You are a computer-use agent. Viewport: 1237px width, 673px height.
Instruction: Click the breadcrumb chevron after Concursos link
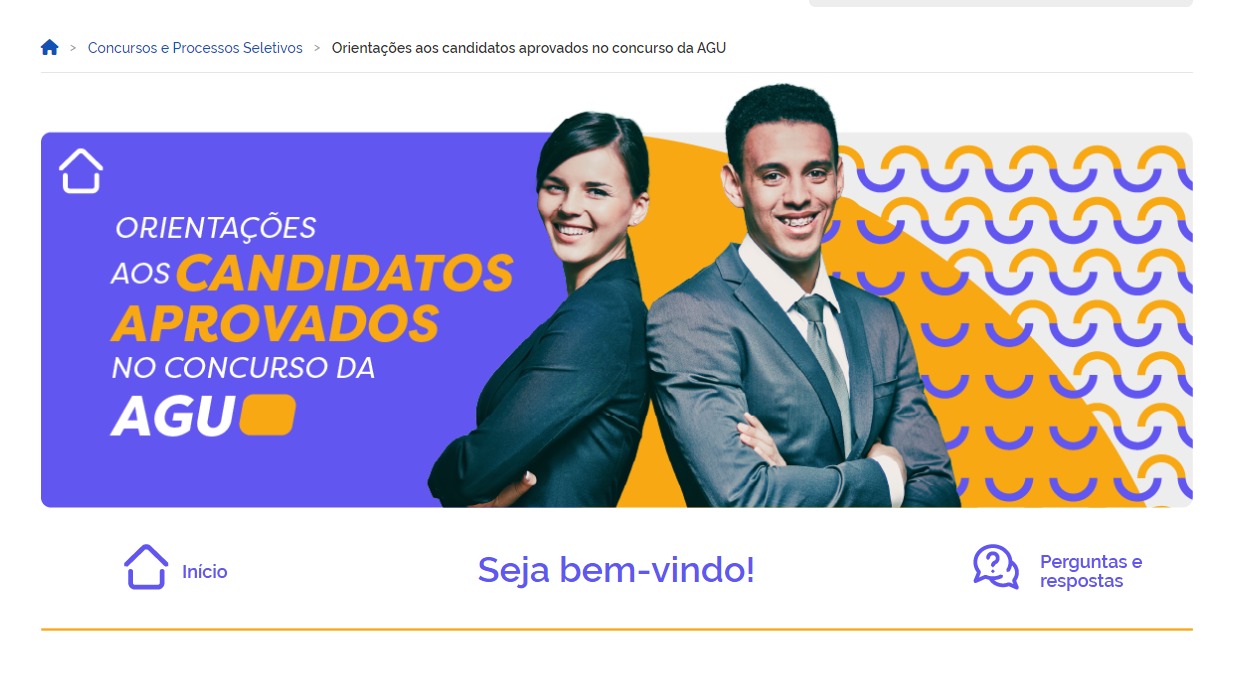tap(317, 48)
